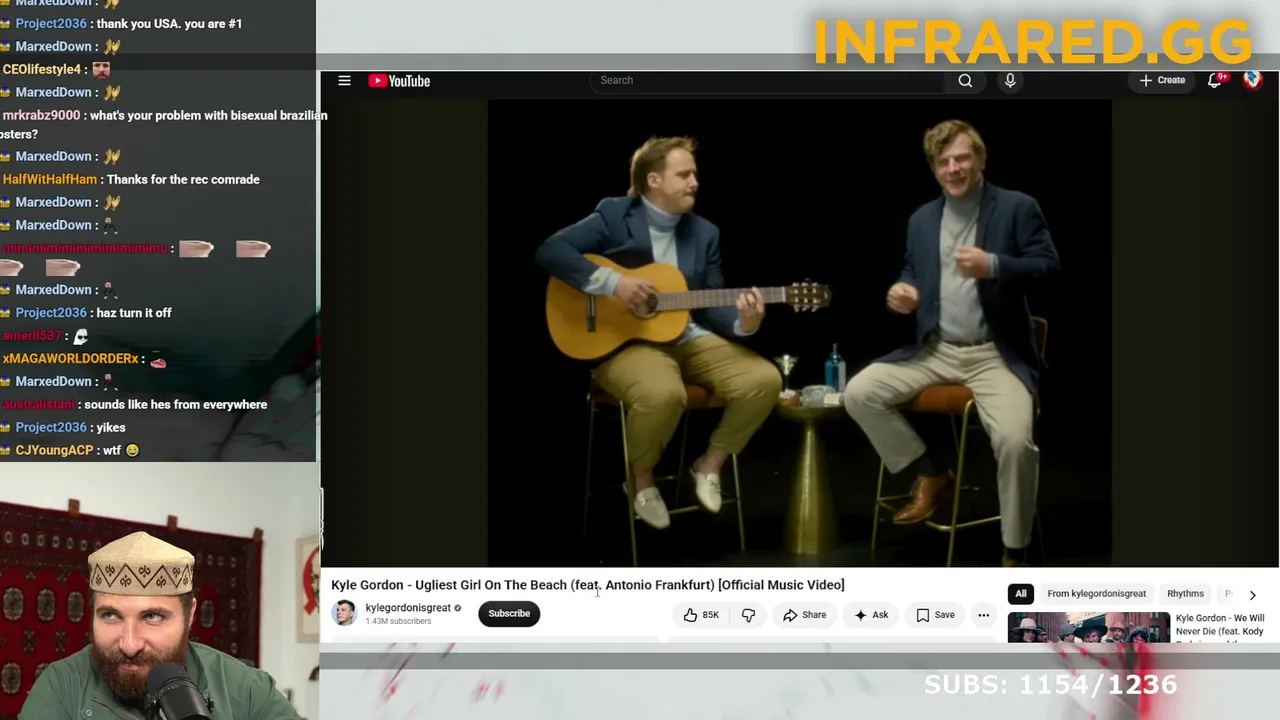
Task: Open the notifications bell
Action: pos(1214,81)
